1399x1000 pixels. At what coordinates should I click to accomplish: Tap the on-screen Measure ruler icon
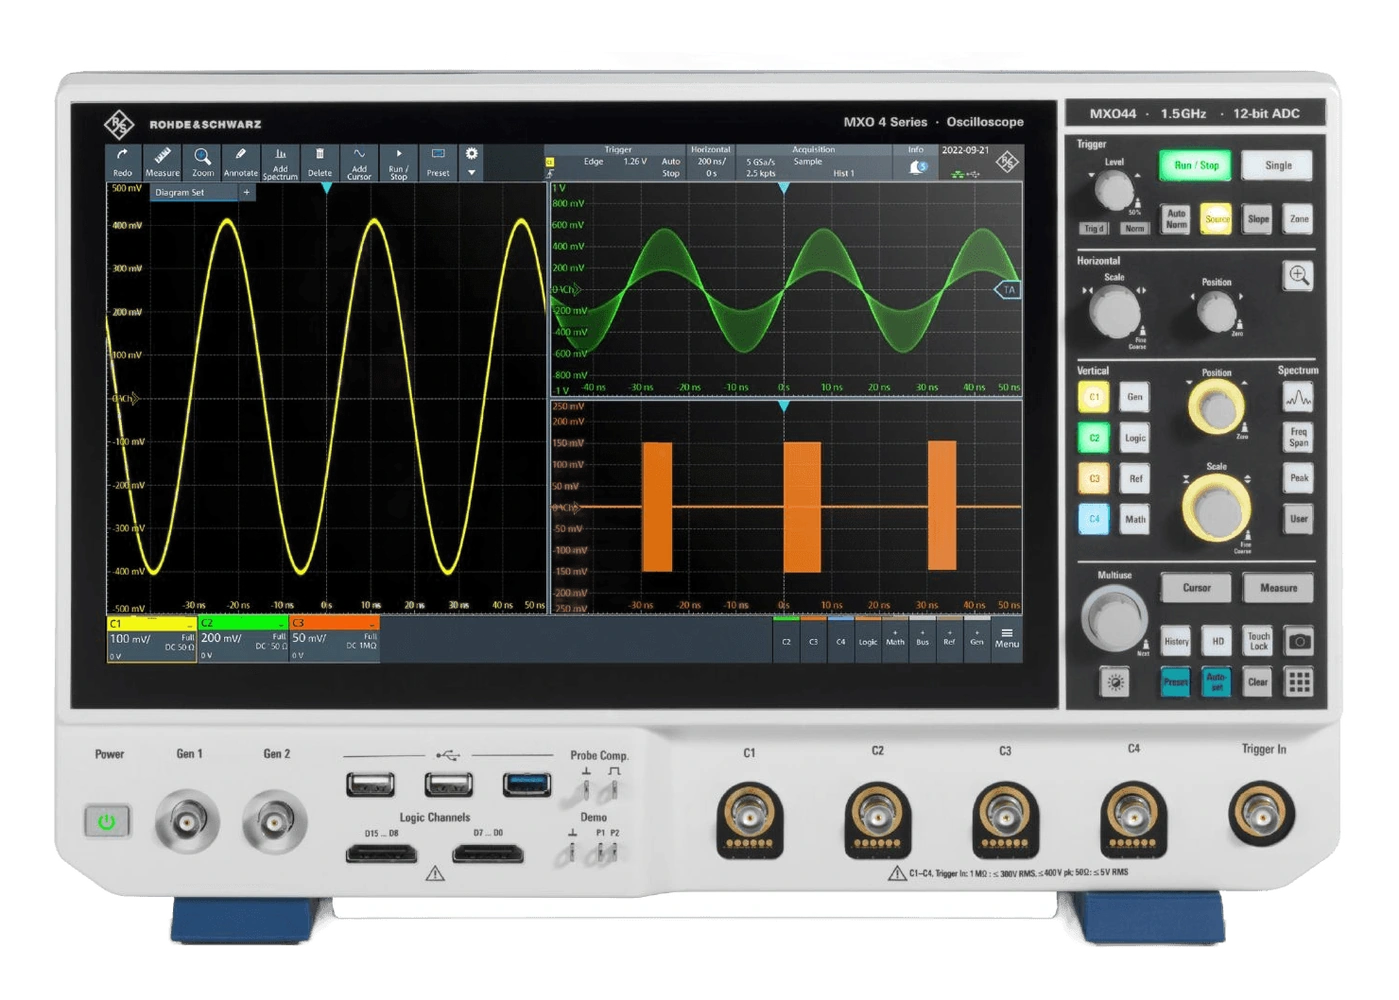pos(162,162)
